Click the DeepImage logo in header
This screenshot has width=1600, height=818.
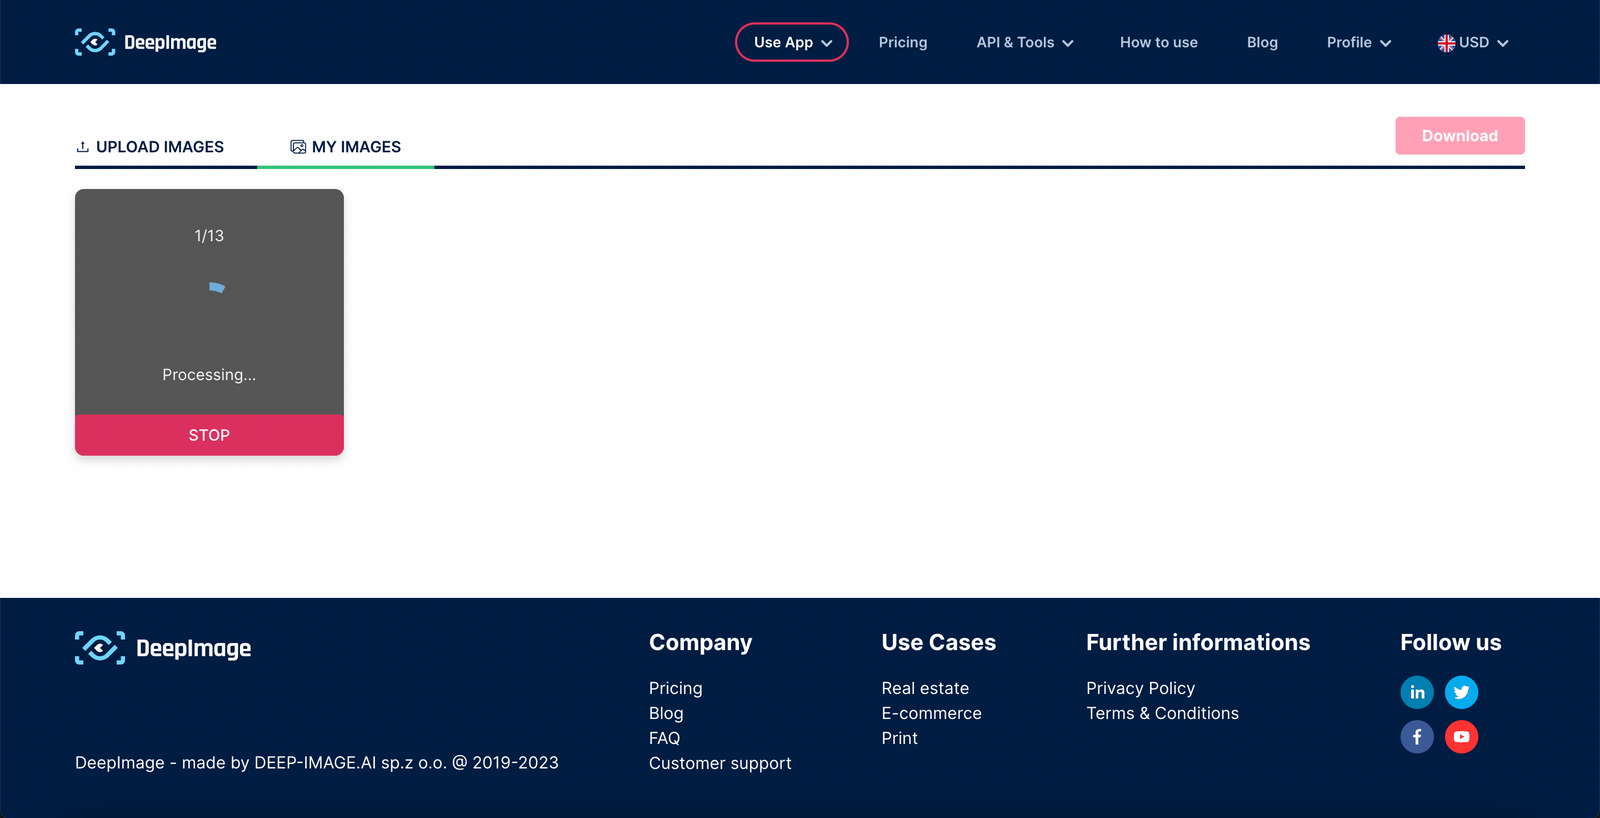(x=146, y=42)
